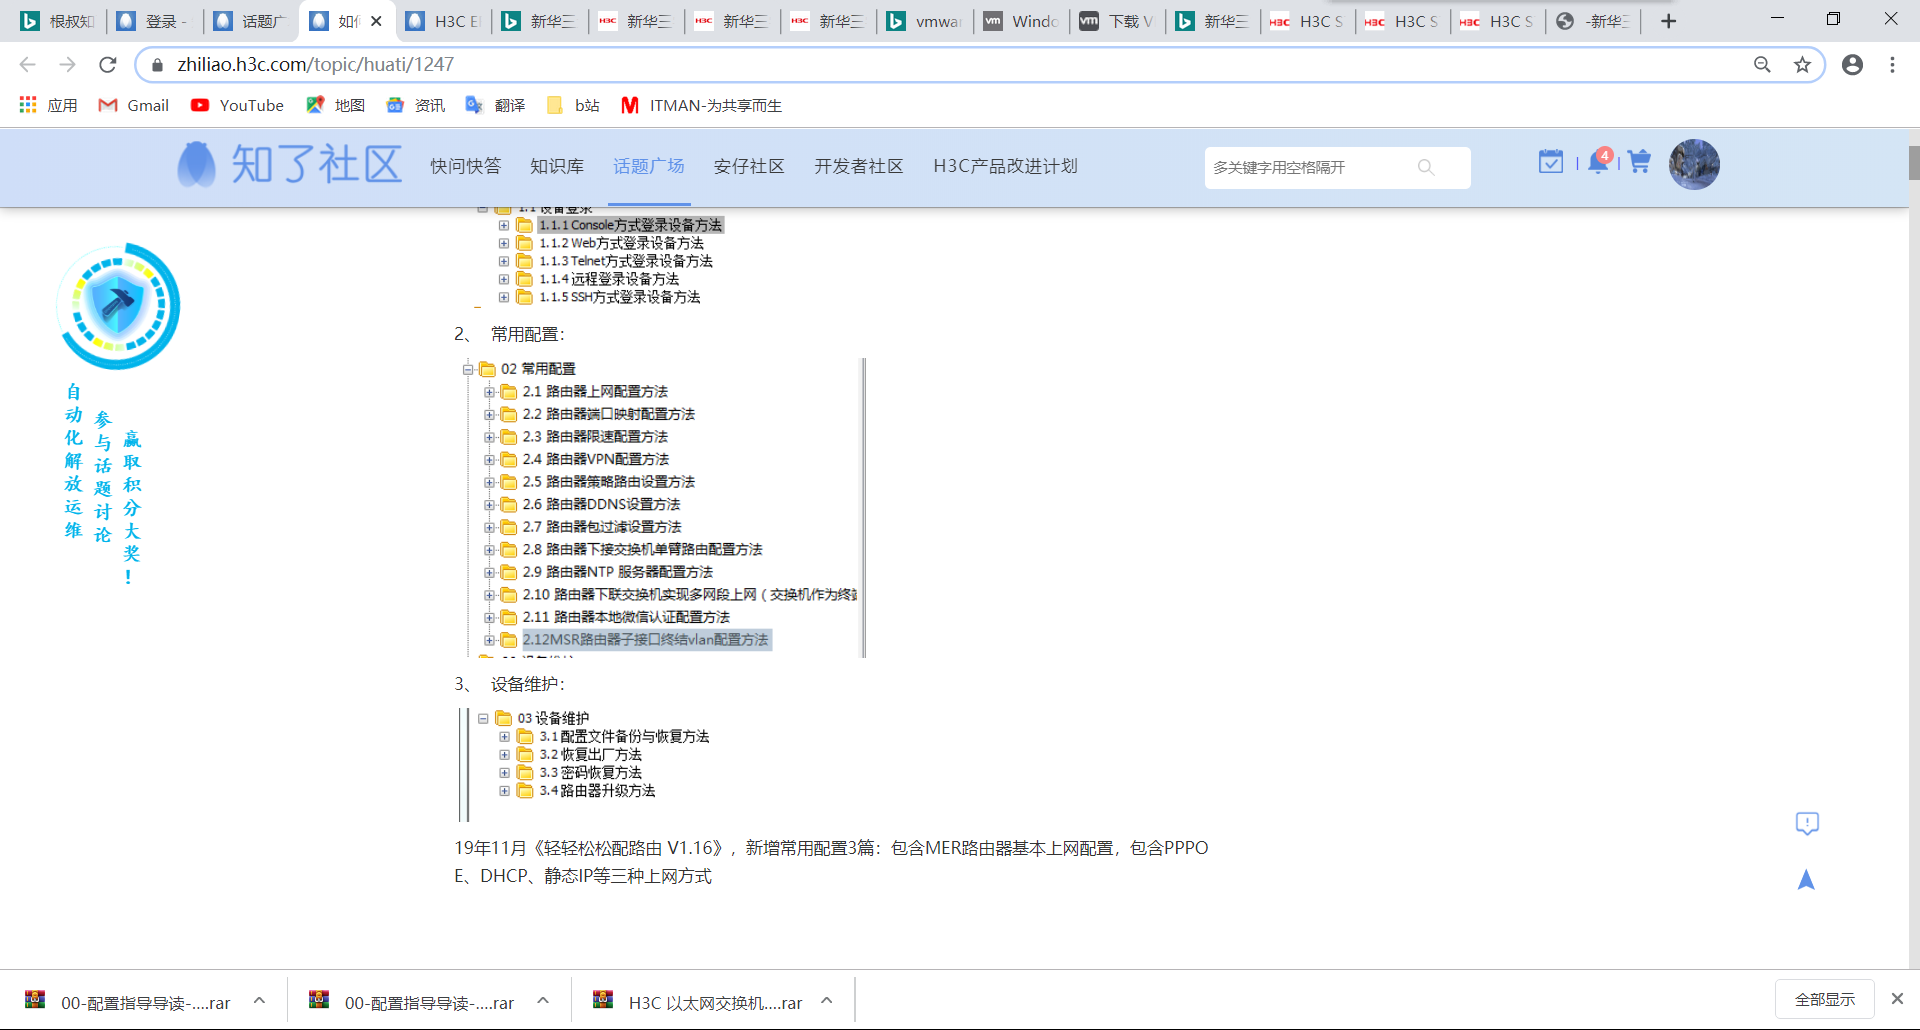Expand the 2.9 路由器NTP 服务器配置方法 node
Image resolution: width=1920 pixels, height=1030 pixels.
(x=489, y=573)
